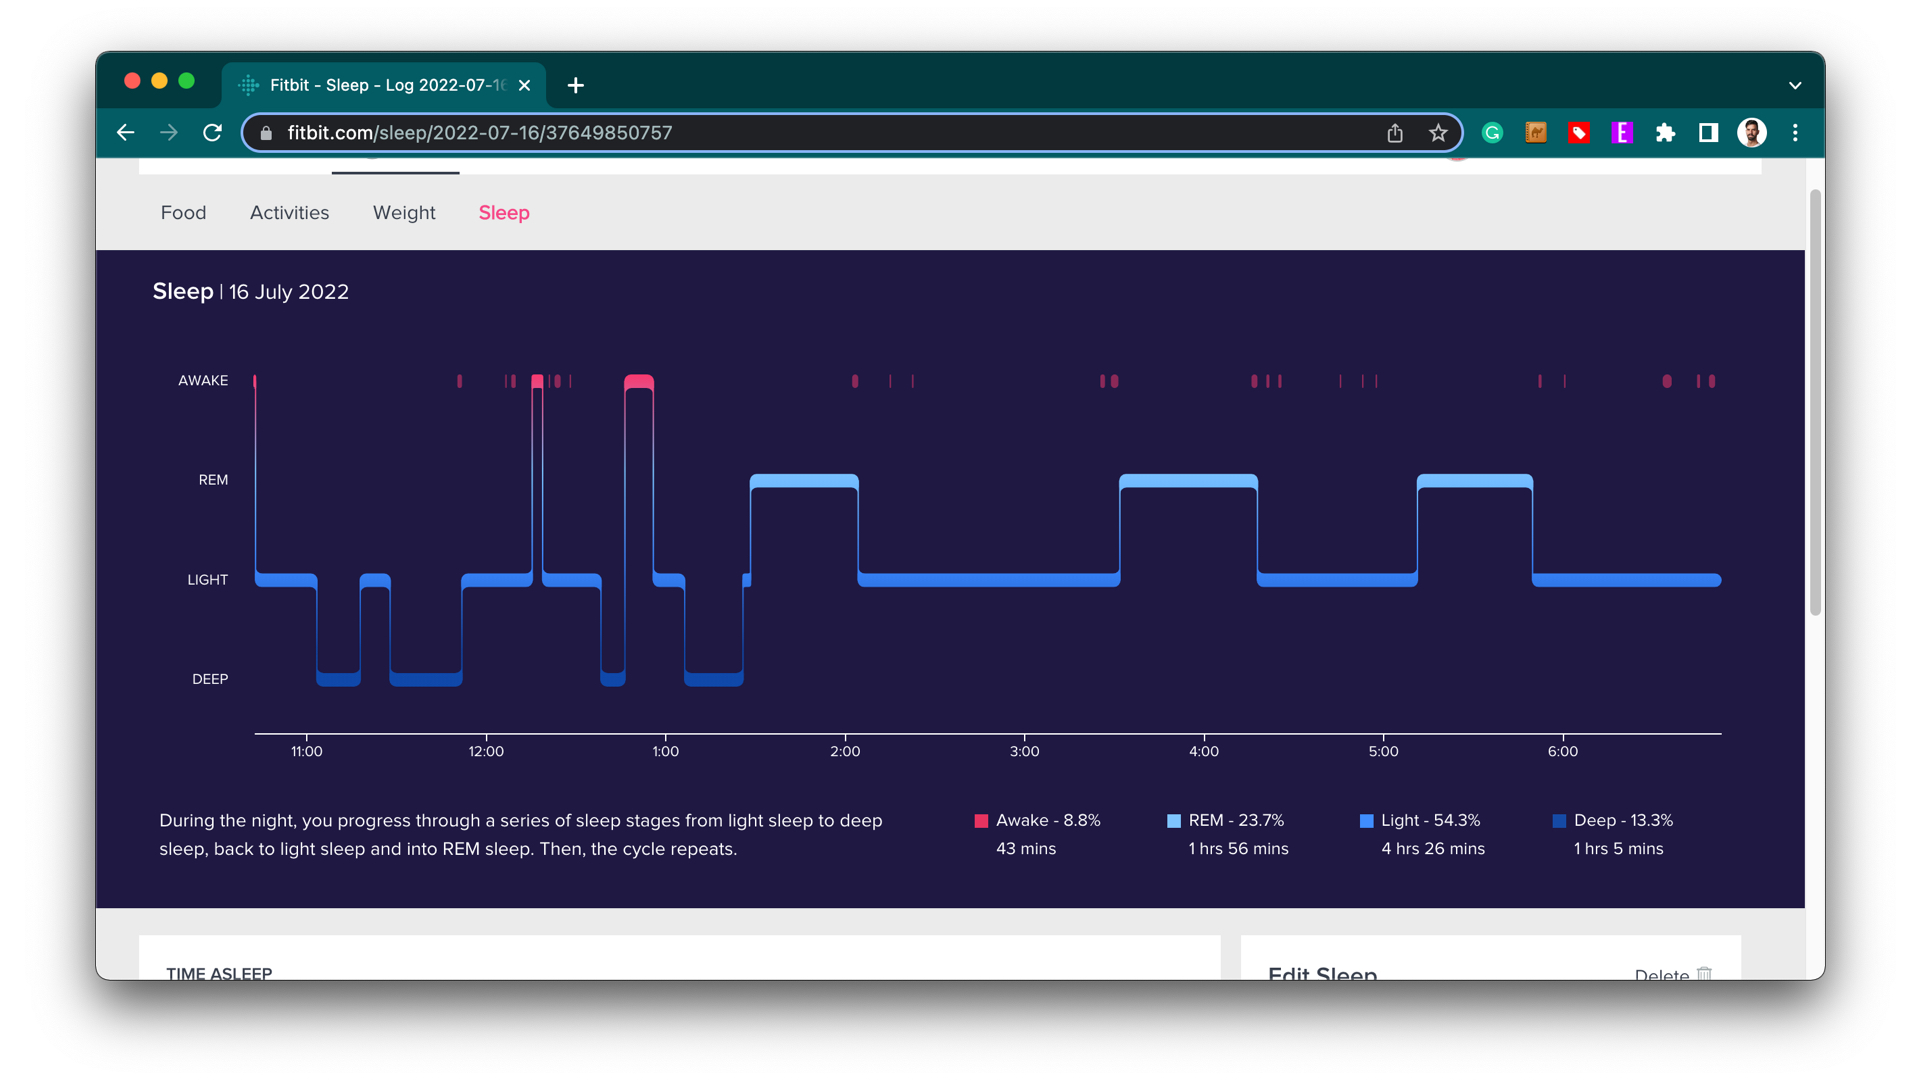Click the REM block after 5:00

1475,481
